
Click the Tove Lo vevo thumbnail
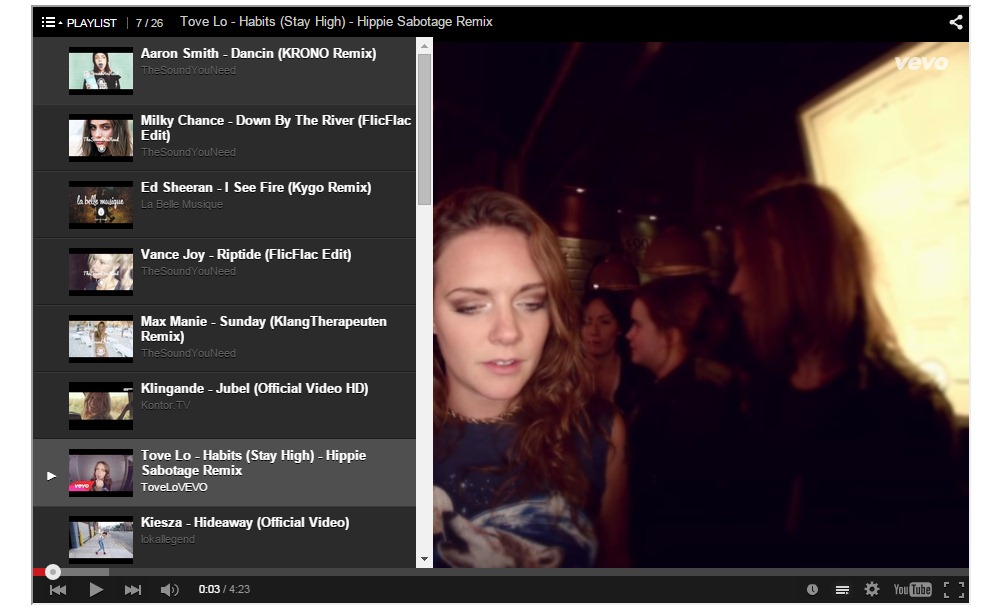[101, 473]
